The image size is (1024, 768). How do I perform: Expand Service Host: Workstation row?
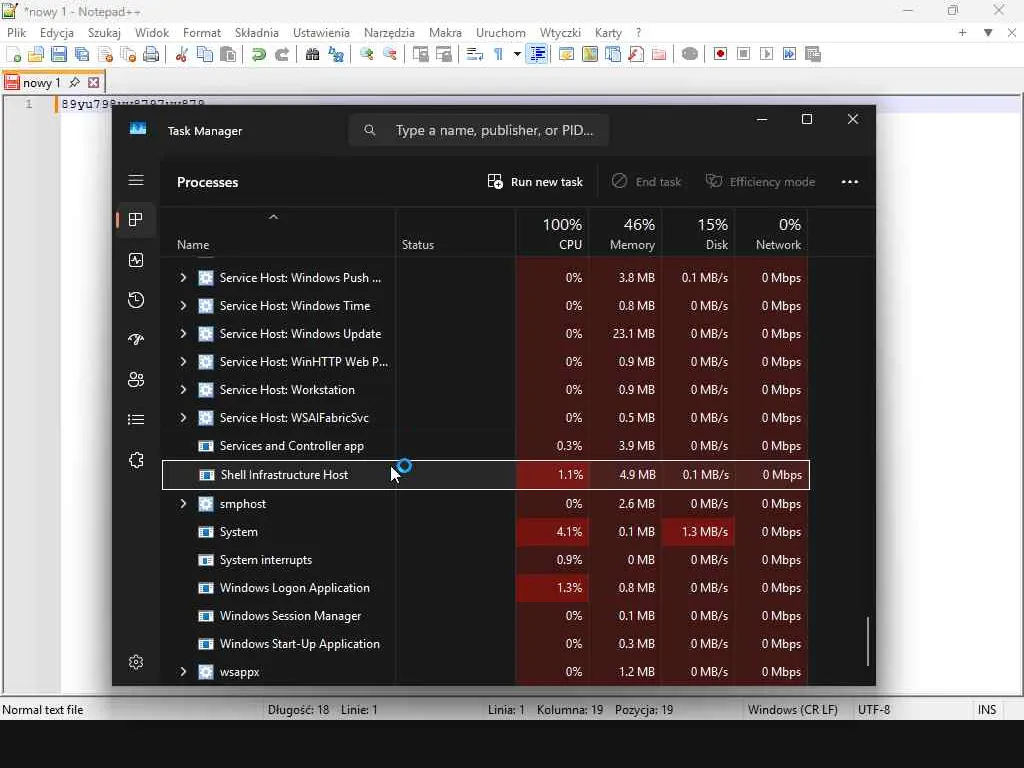[x=183, y=390]
